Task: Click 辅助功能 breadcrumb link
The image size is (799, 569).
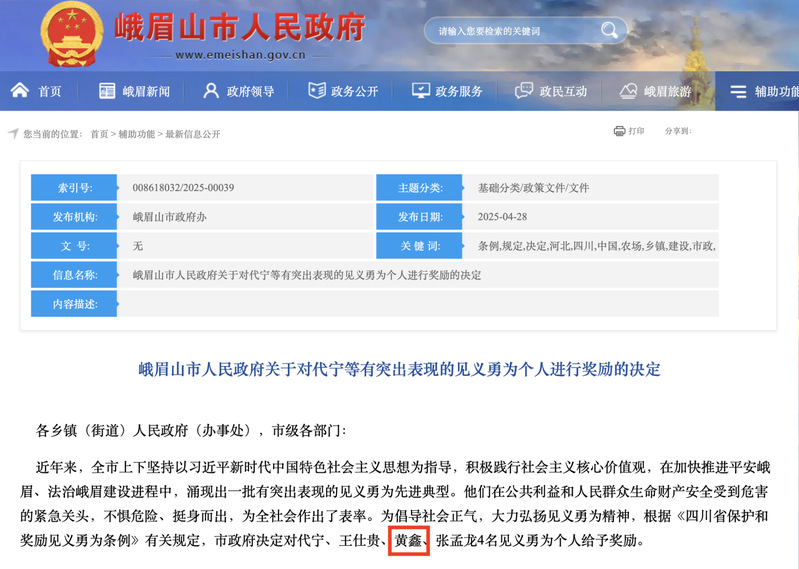Action: tap(137, 134)
